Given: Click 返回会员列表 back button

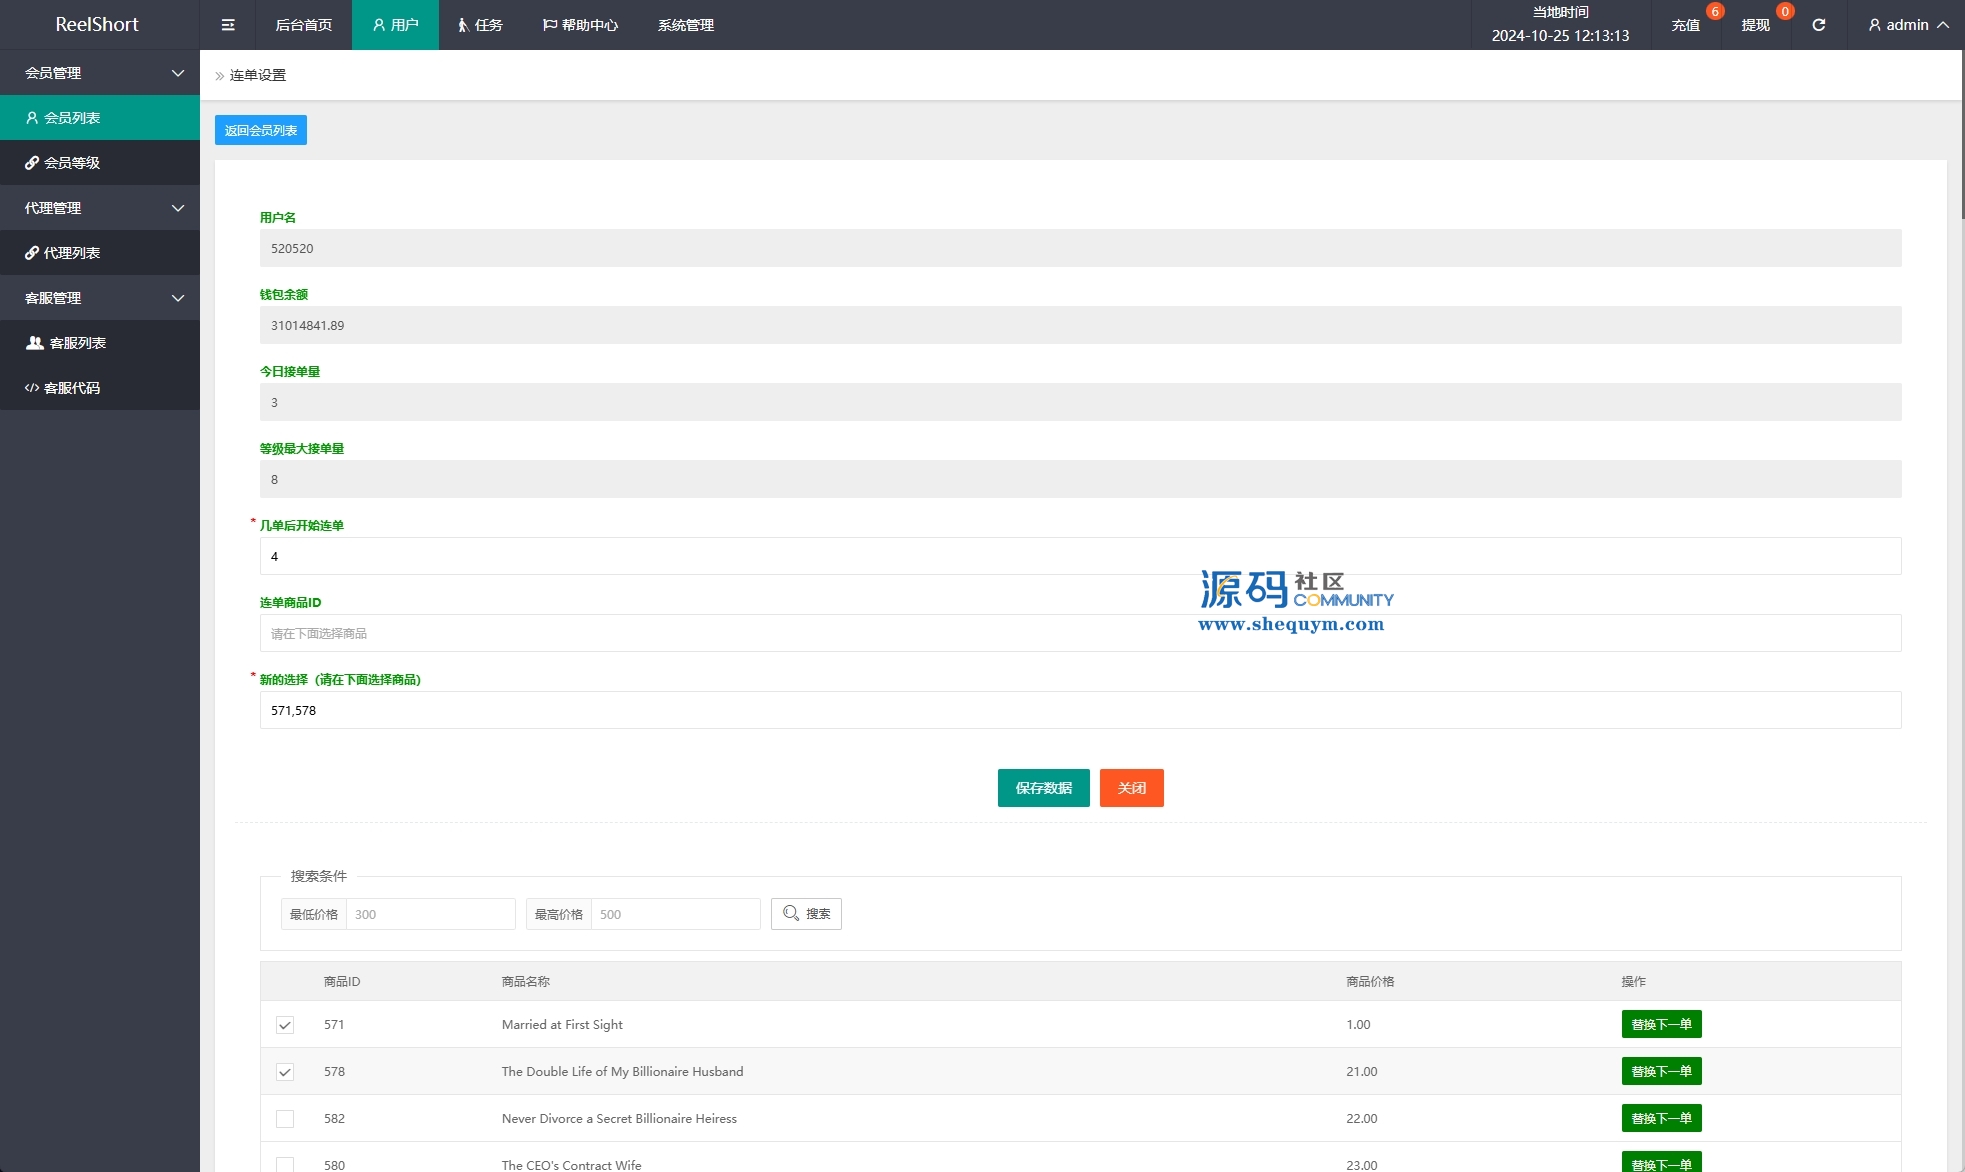Looking at the screenshot, I should coord(261,130).
